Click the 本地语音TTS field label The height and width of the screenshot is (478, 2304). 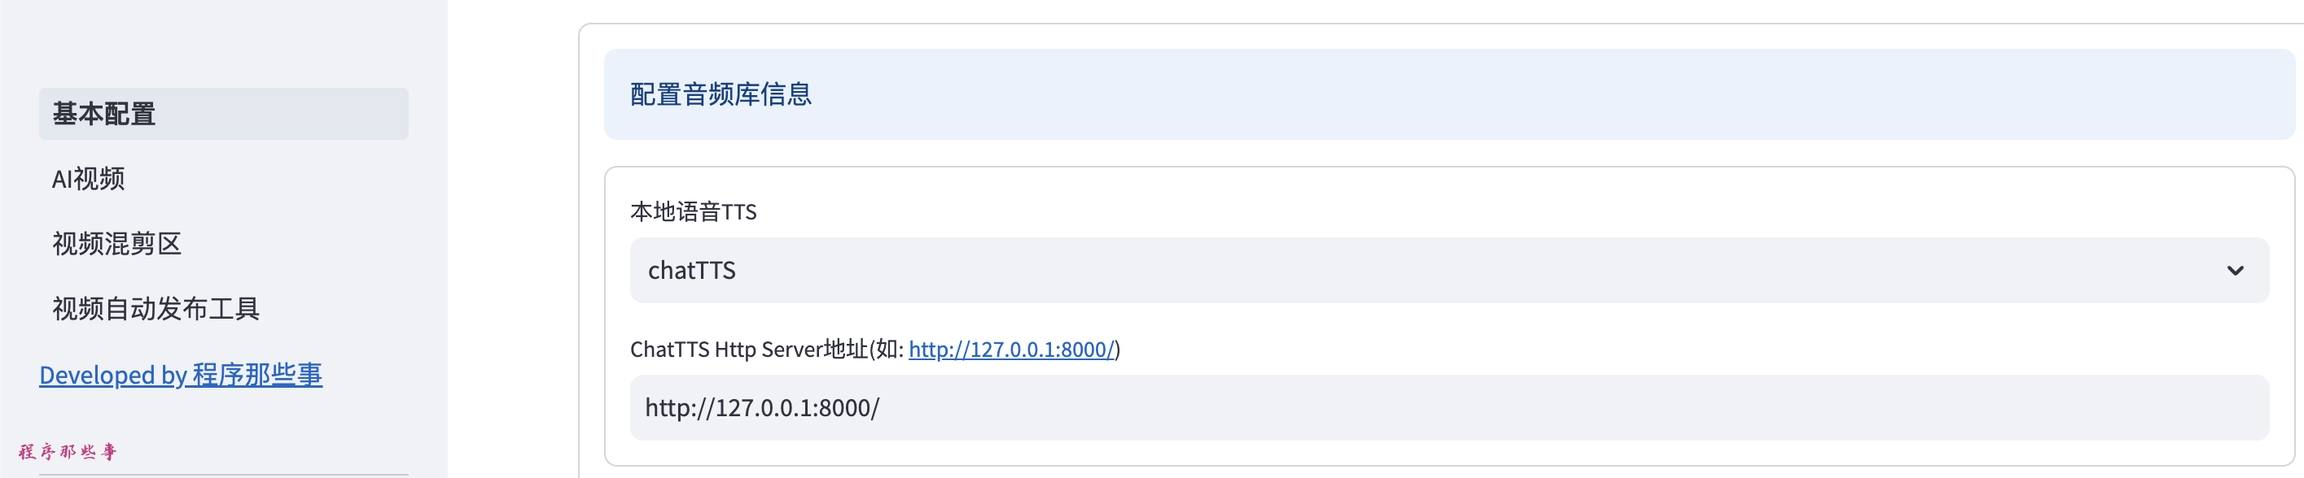(693, 212)
